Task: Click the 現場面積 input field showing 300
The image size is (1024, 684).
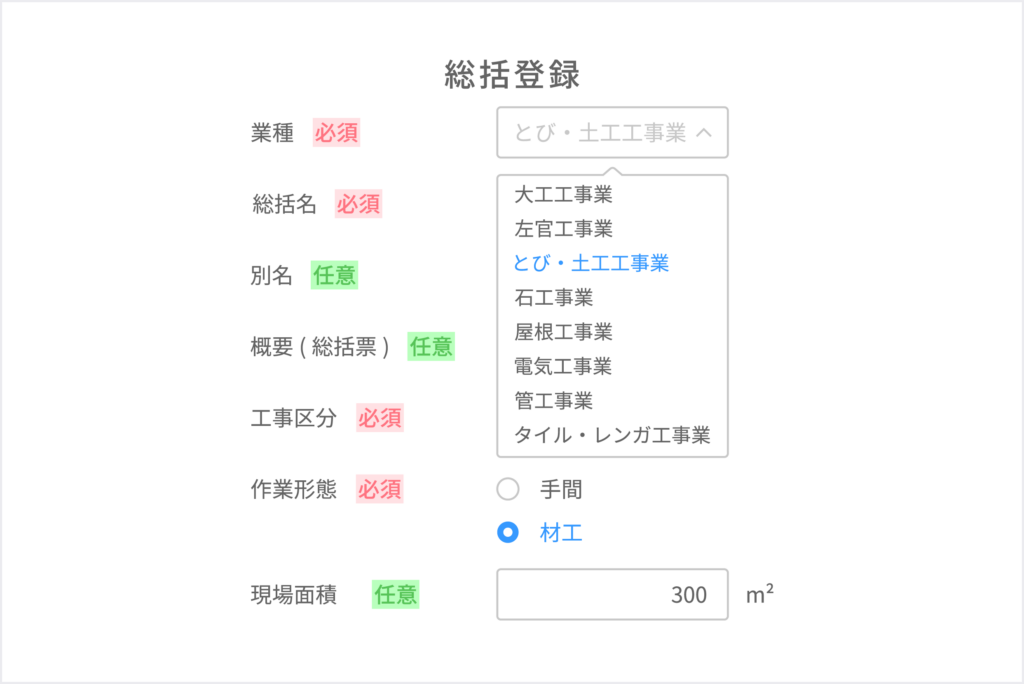Action: [612, 594]
